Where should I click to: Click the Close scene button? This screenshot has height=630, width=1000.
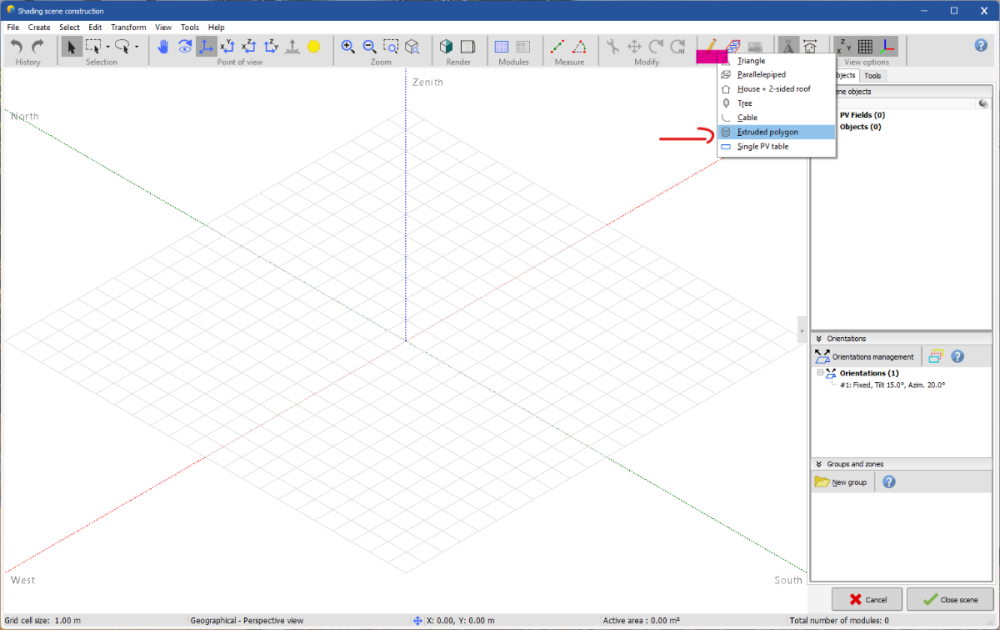(x=950, y=599)
